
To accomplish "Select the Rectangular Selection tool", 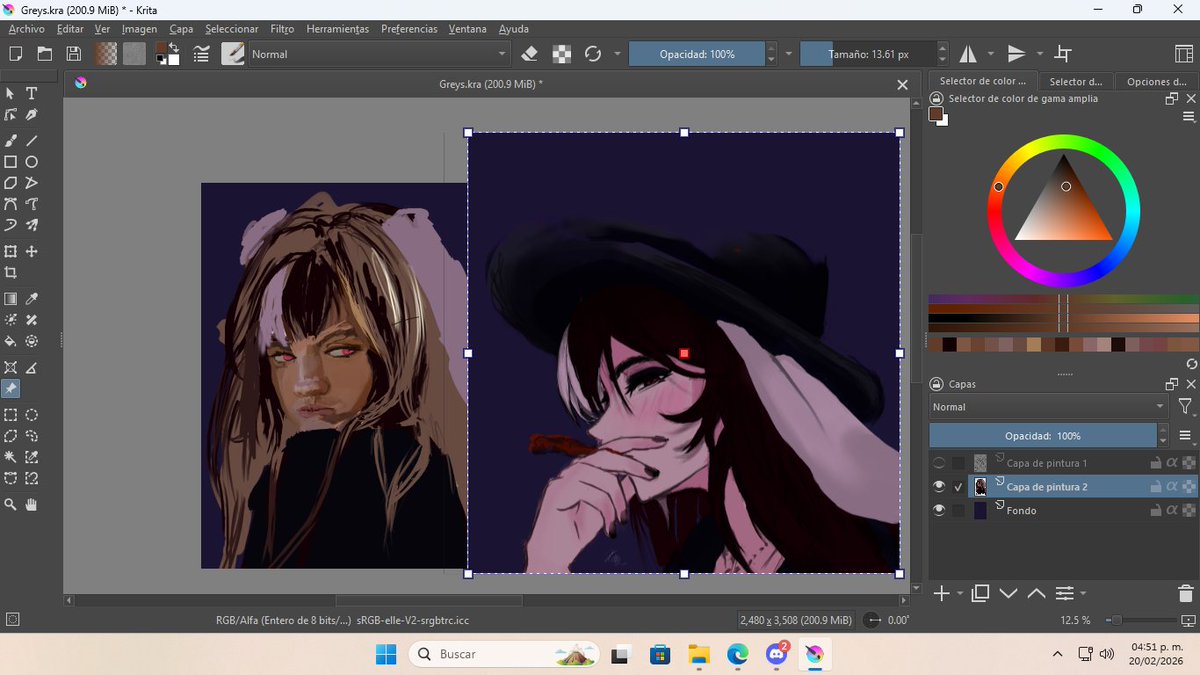I will (10, 415).
